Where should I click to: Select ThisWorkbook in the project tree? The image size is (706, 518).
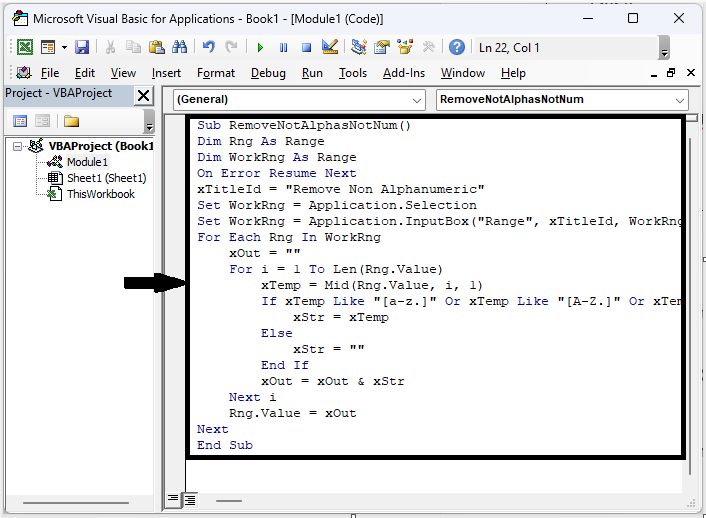tap(101, 194)
